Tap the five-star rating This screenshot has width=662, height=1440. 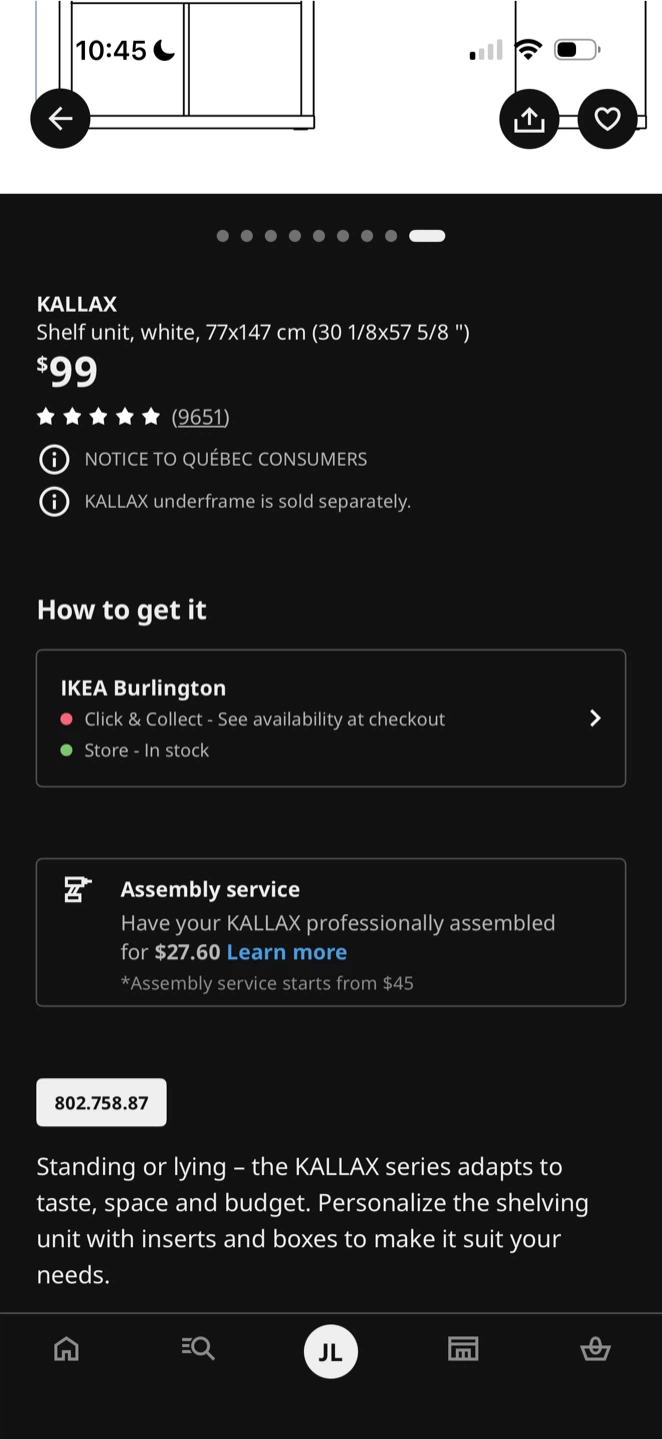click(x=98, y=416)
